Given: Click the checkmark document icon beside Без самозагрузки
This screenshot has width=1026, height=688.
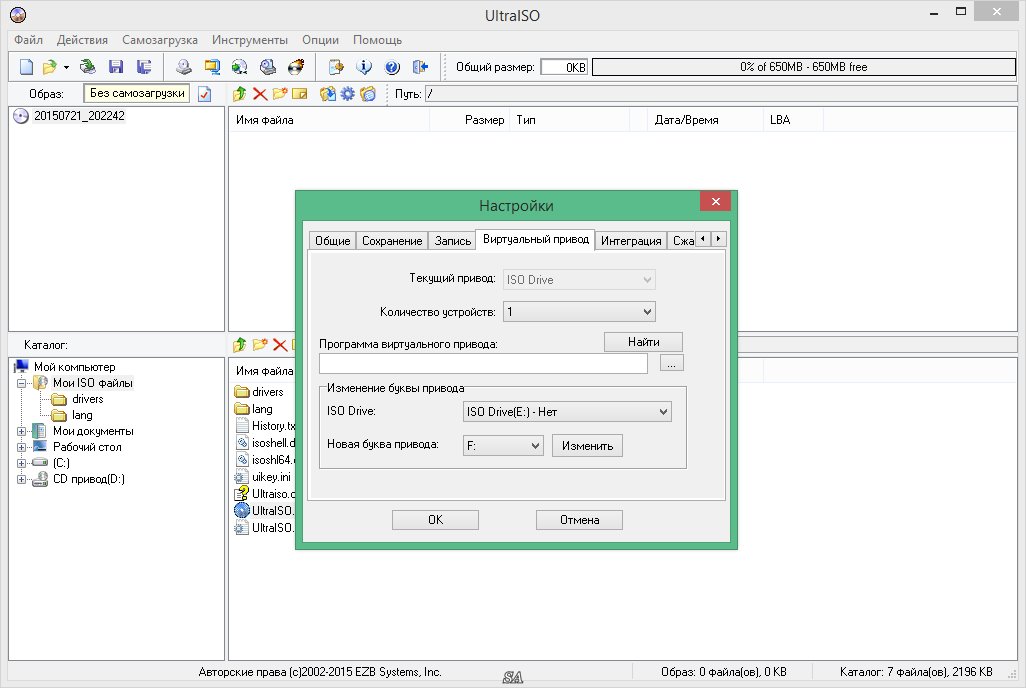Looking at the screenshot, I should pyautogui.click(x=205, y=94).
